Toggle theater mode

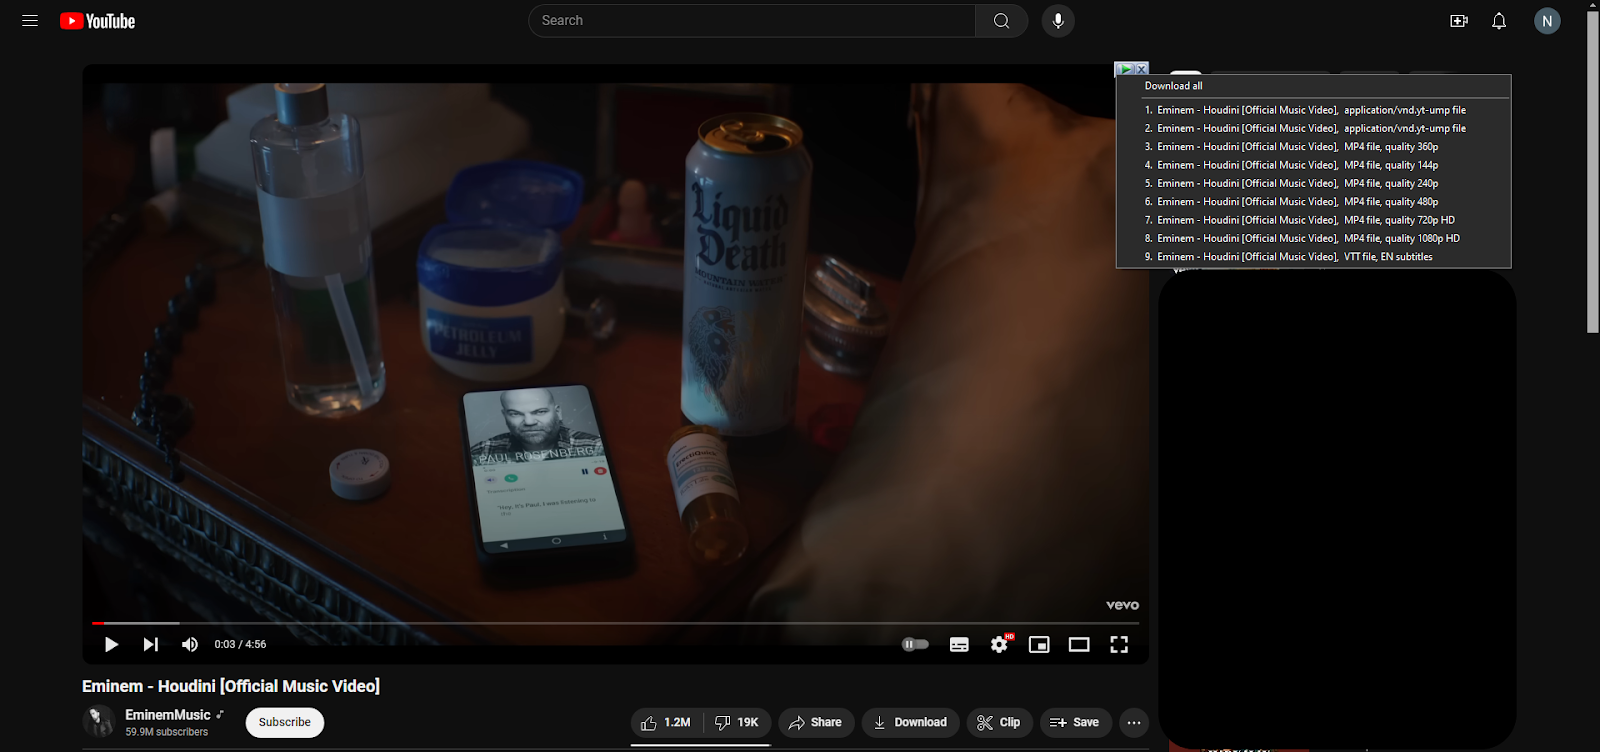[1079, 645]
